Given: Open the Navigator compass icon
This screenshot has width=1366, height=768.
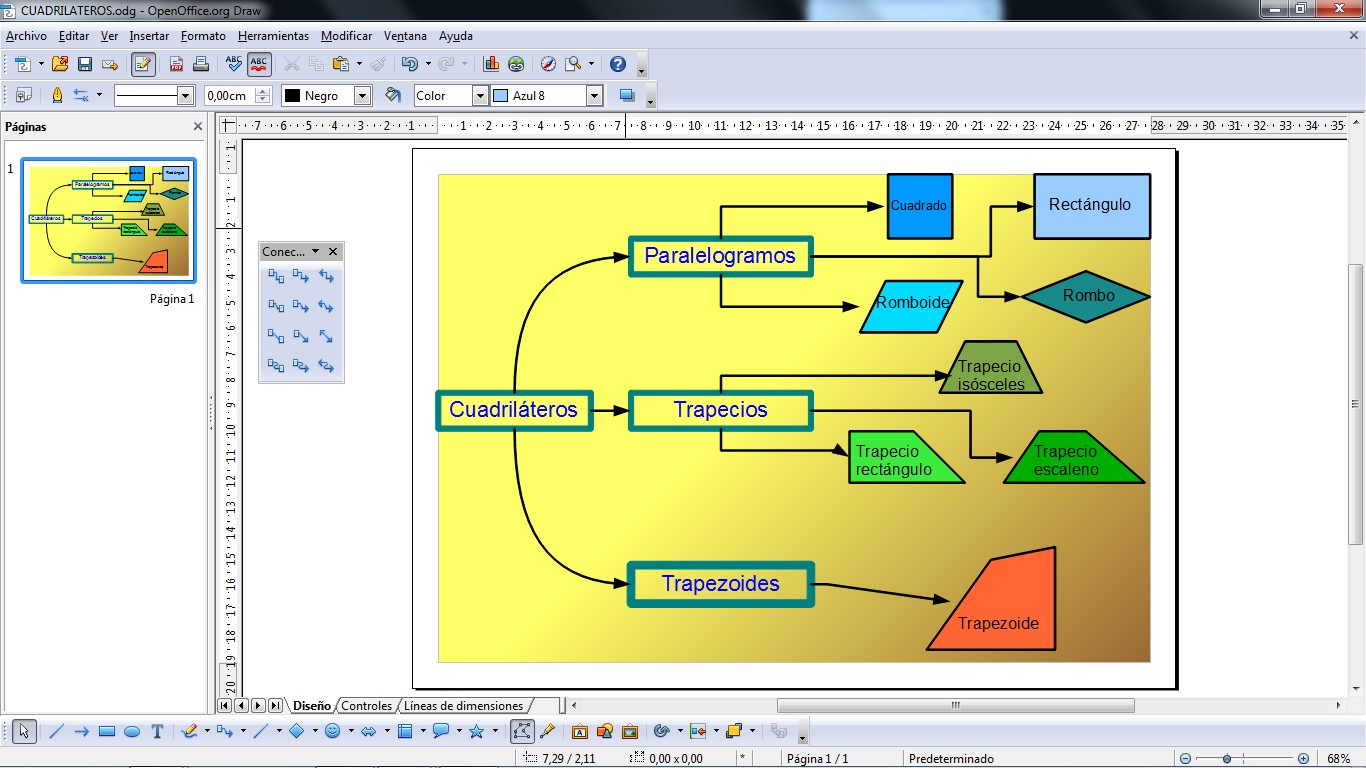Looking at the screenshot, I should point(548,64).
